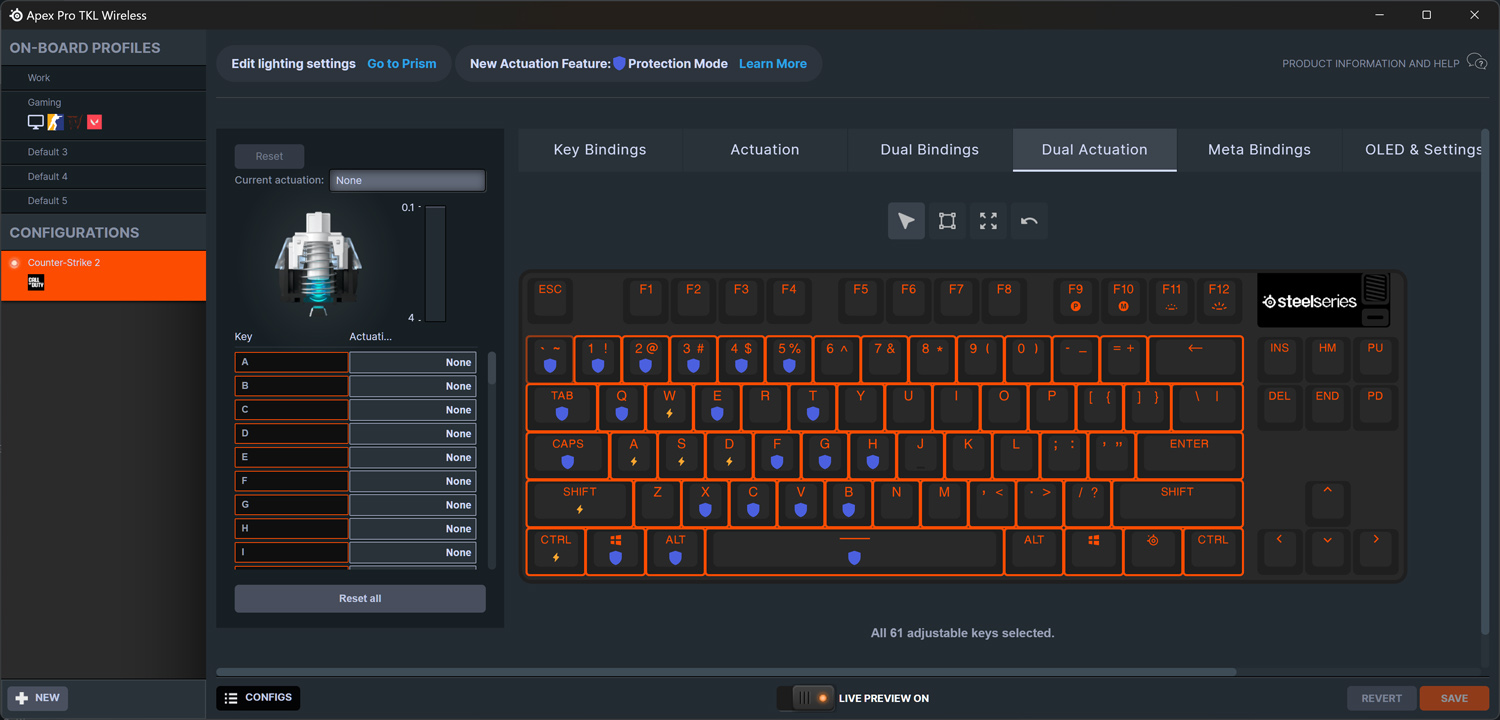This screenshot has height=720, width=1500.
Task: Click the REVERT button
Action: click(1382, 698)
